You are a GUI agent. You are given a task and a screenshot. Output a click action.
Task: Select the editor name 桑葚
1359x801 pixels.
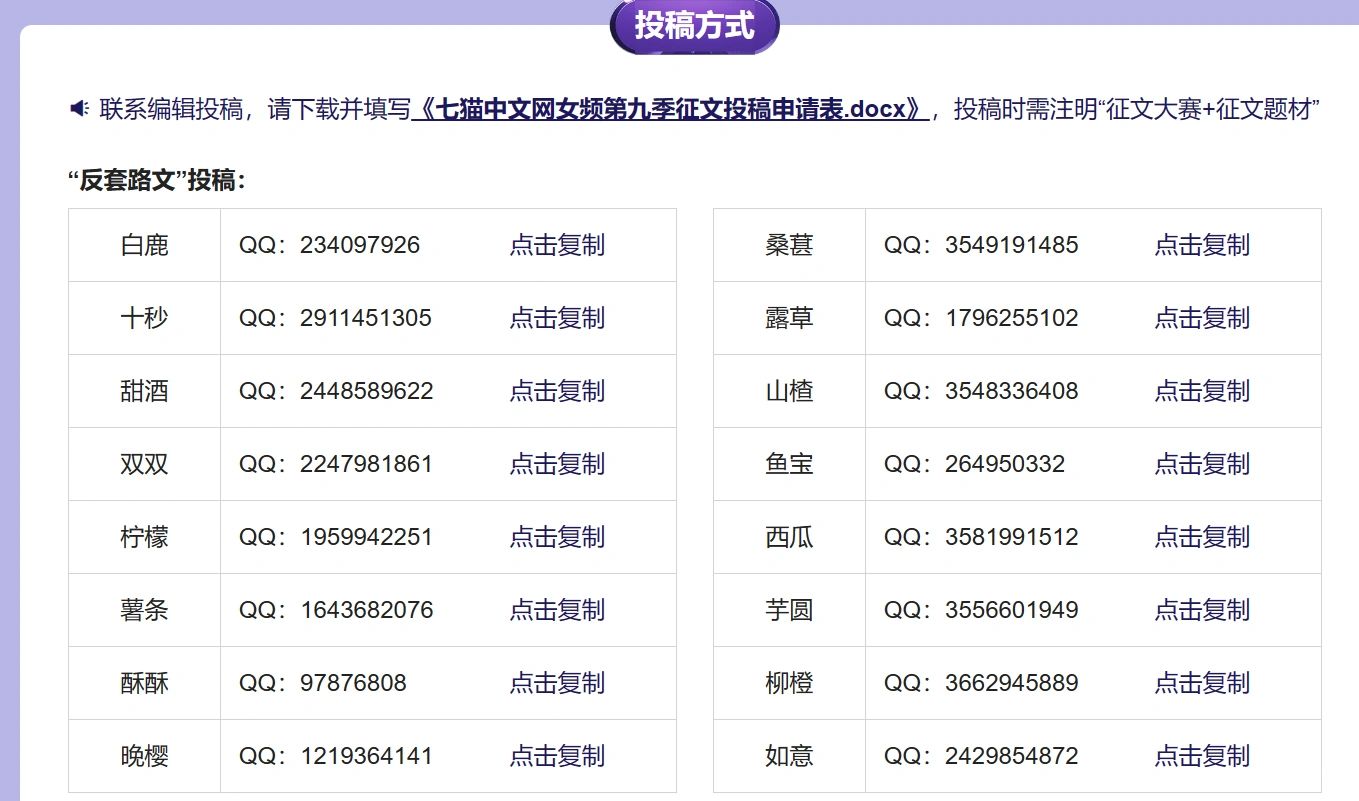789,245
